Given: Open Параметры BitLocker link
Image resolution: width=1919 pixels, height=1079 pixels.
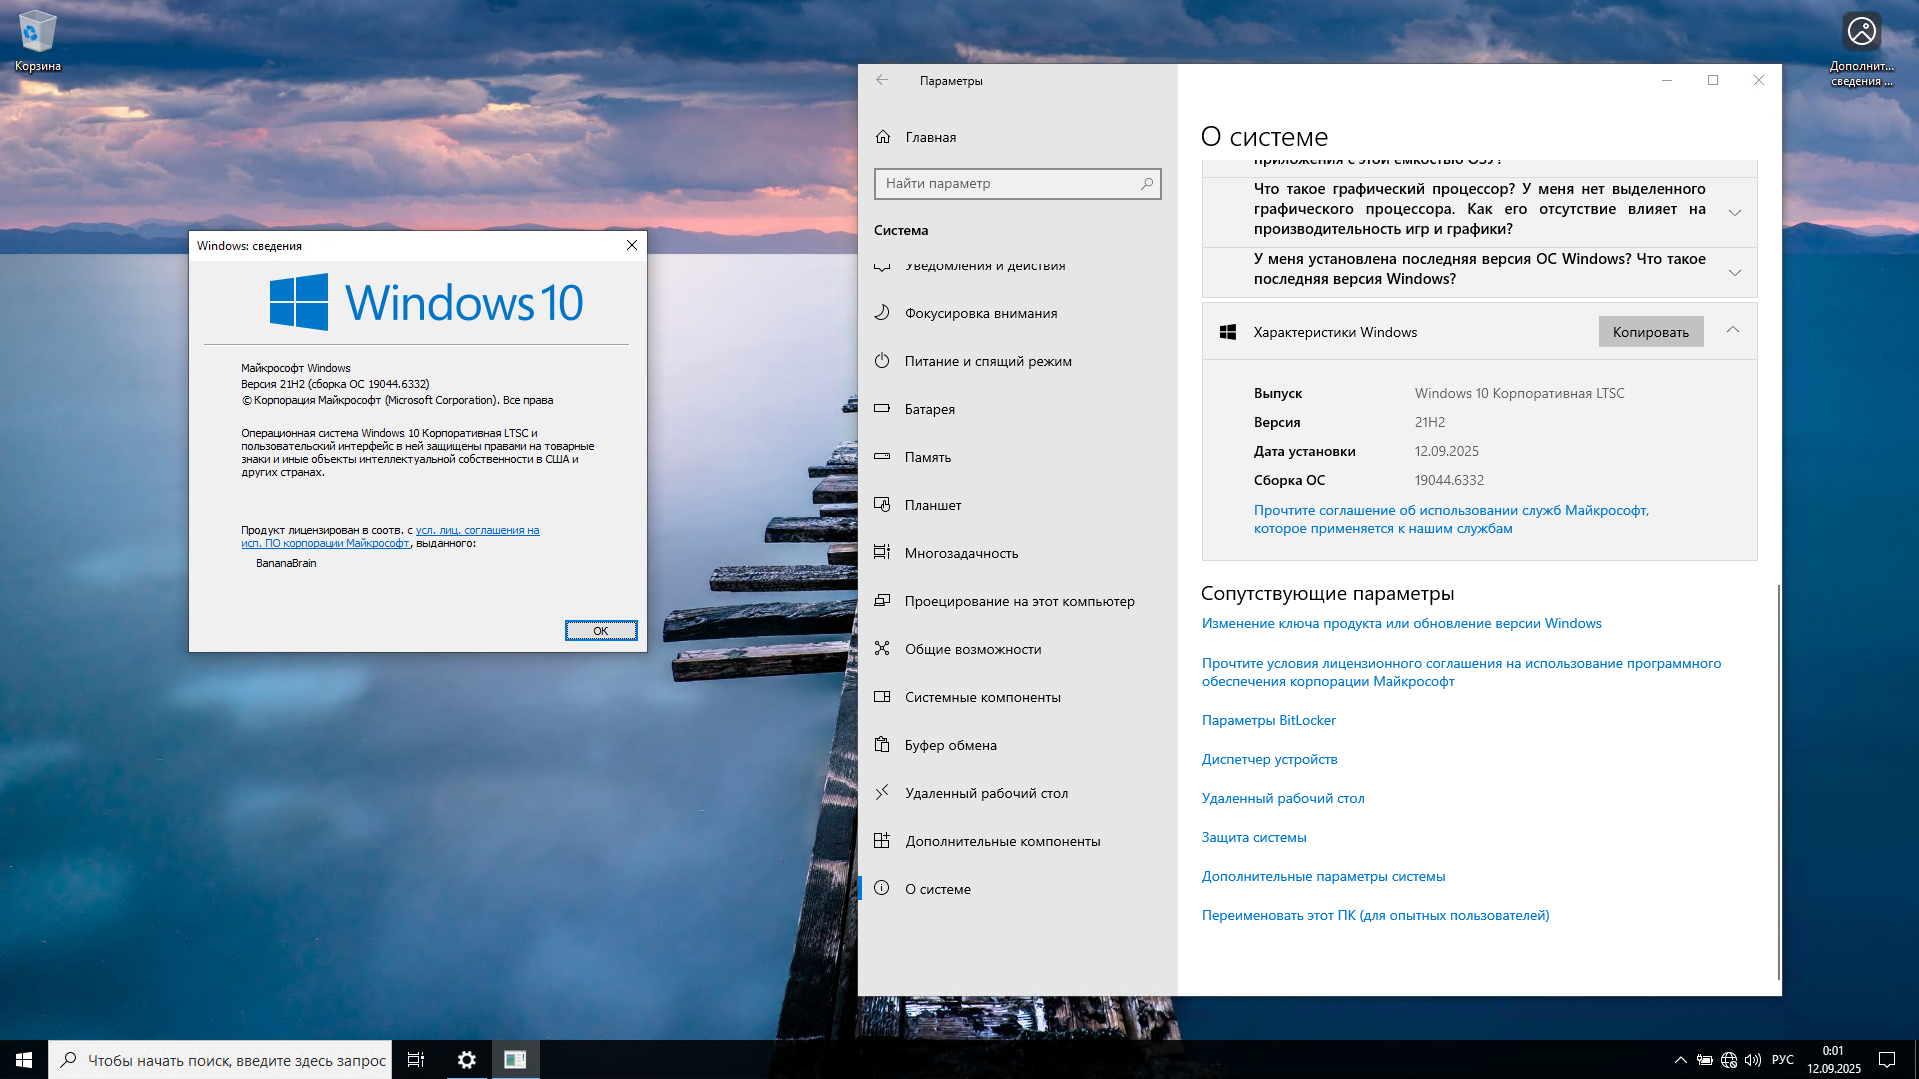Looking at the screenshot, I should pyautogui.click(x=1268, y=720).
